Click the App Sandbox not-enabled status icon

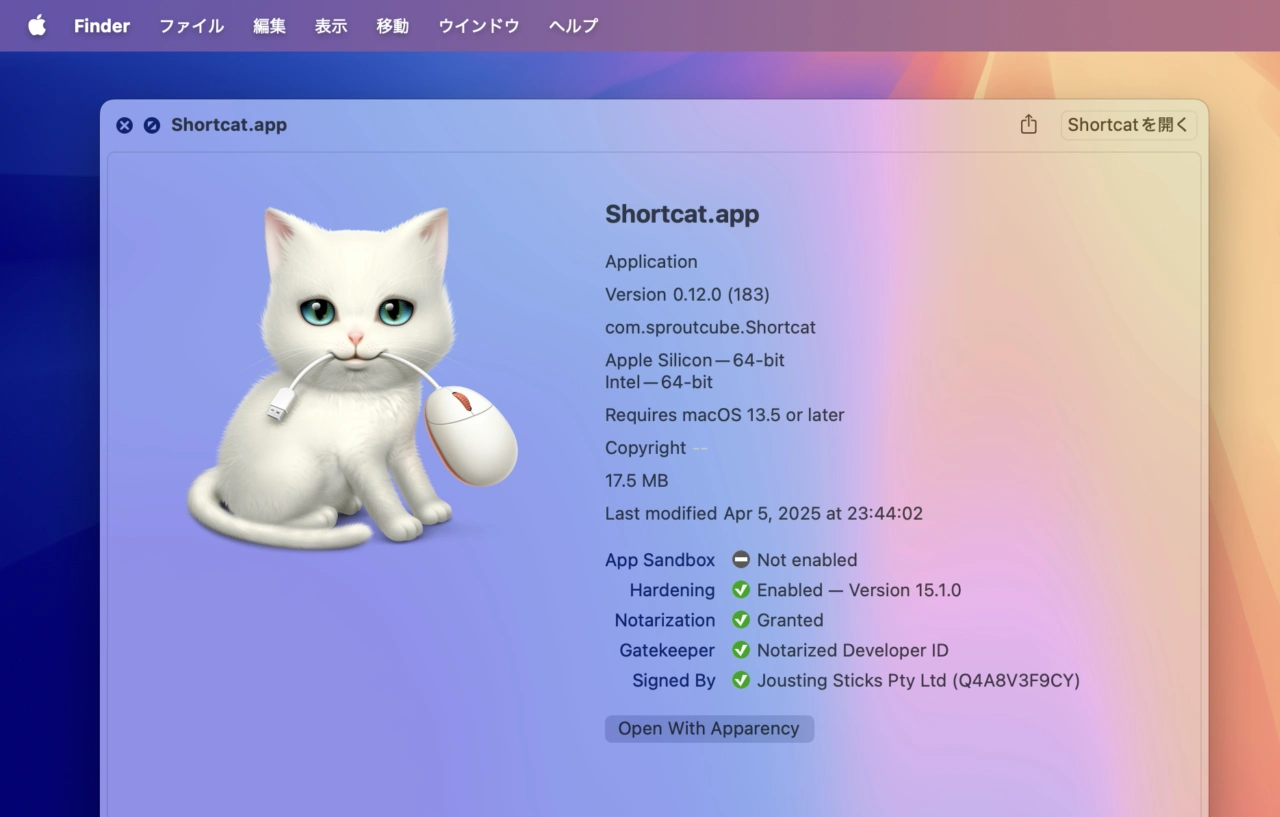tap(741, 560)
